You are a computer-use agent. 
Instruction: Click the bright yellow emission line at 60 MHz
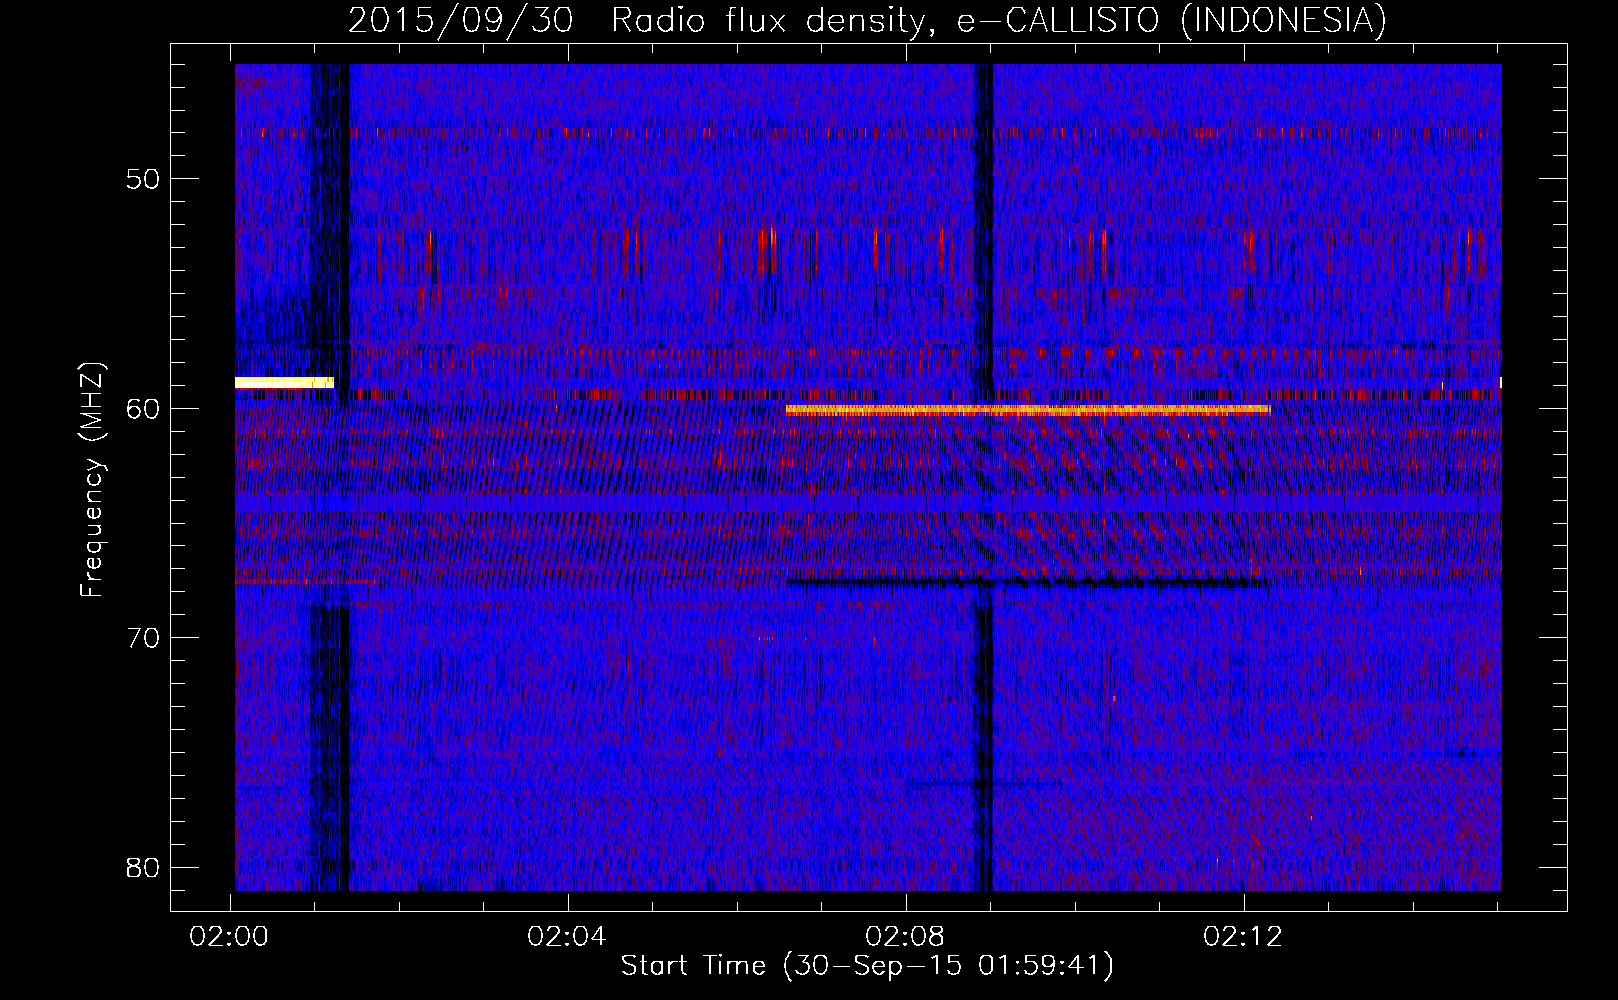[1028, 409]
